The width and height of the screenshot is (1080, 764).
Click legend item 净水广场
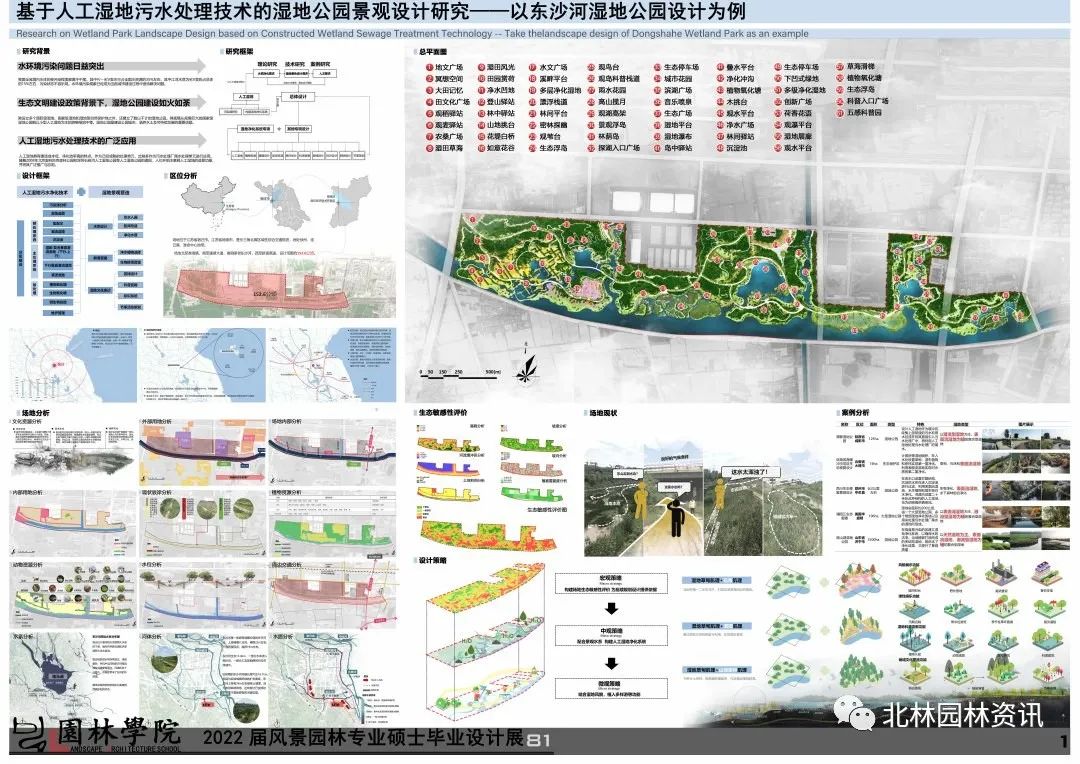pos(736,125)
